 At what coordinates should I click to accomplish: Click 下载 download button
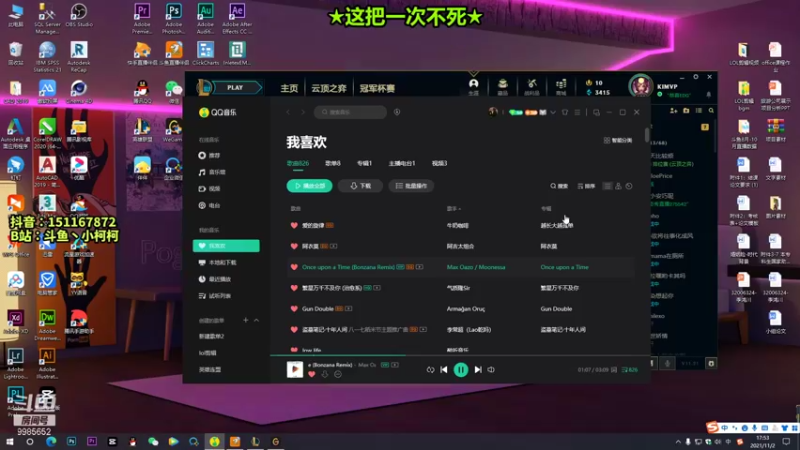tap(360, 186)
